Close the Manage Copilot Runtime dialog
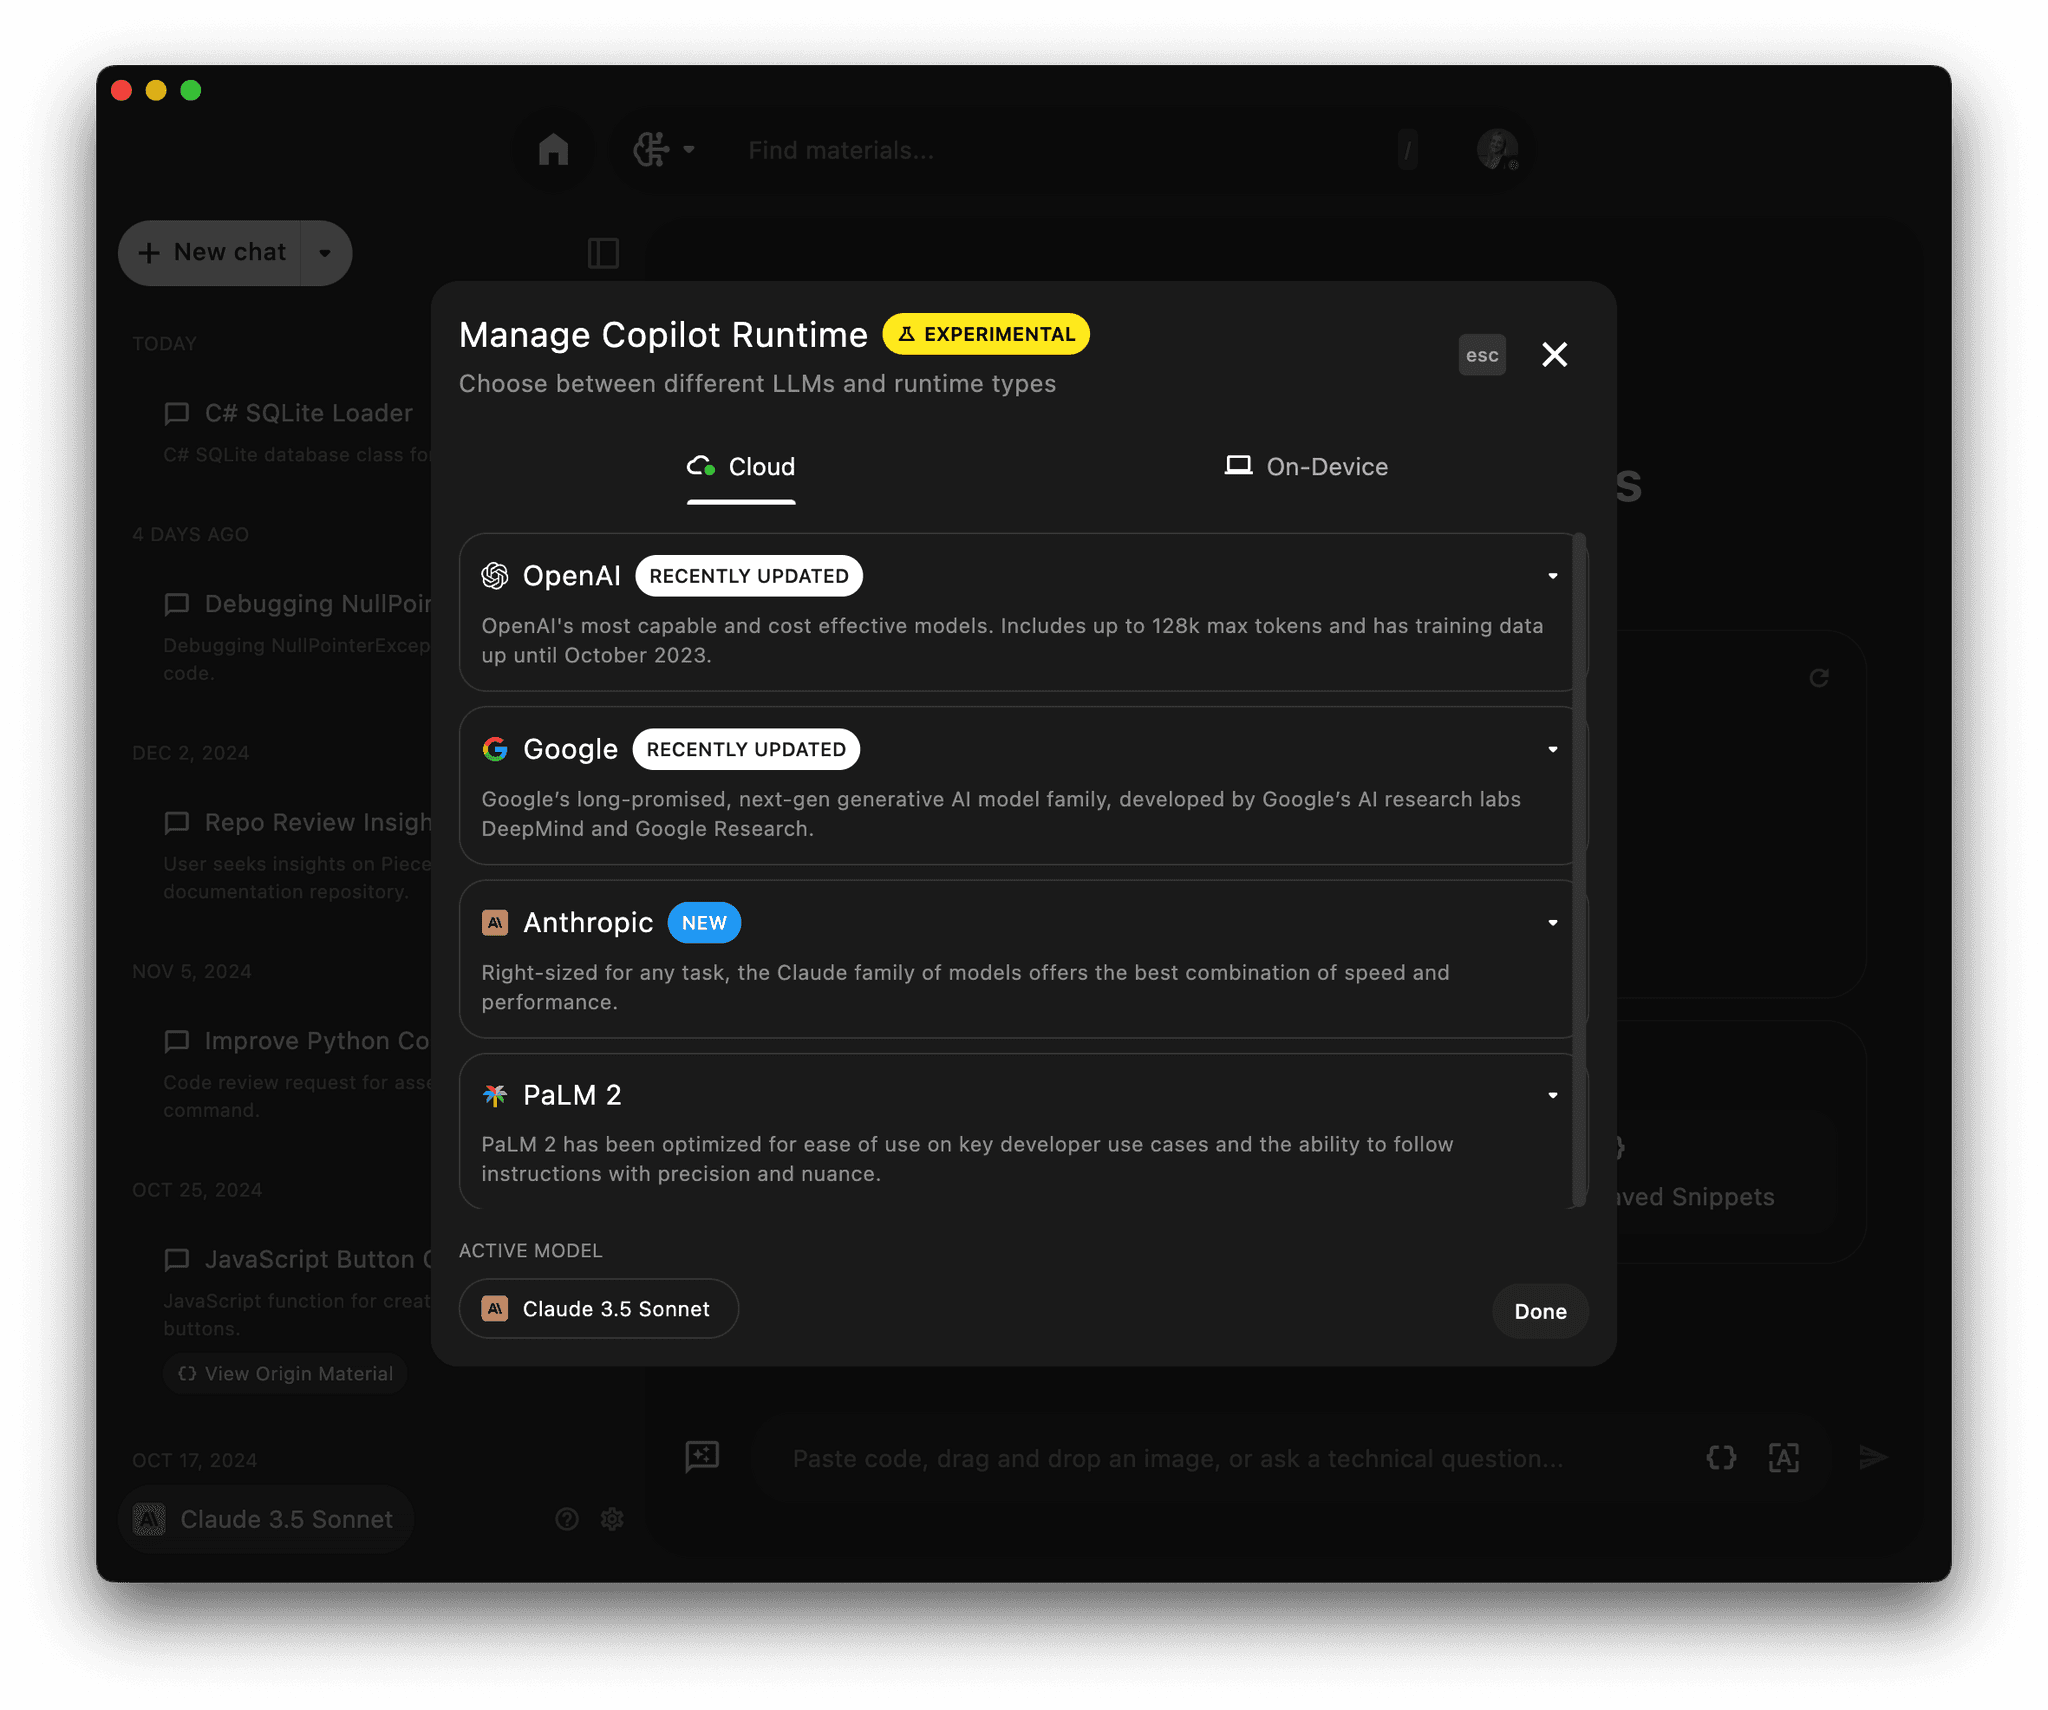 pos(1554,355)
